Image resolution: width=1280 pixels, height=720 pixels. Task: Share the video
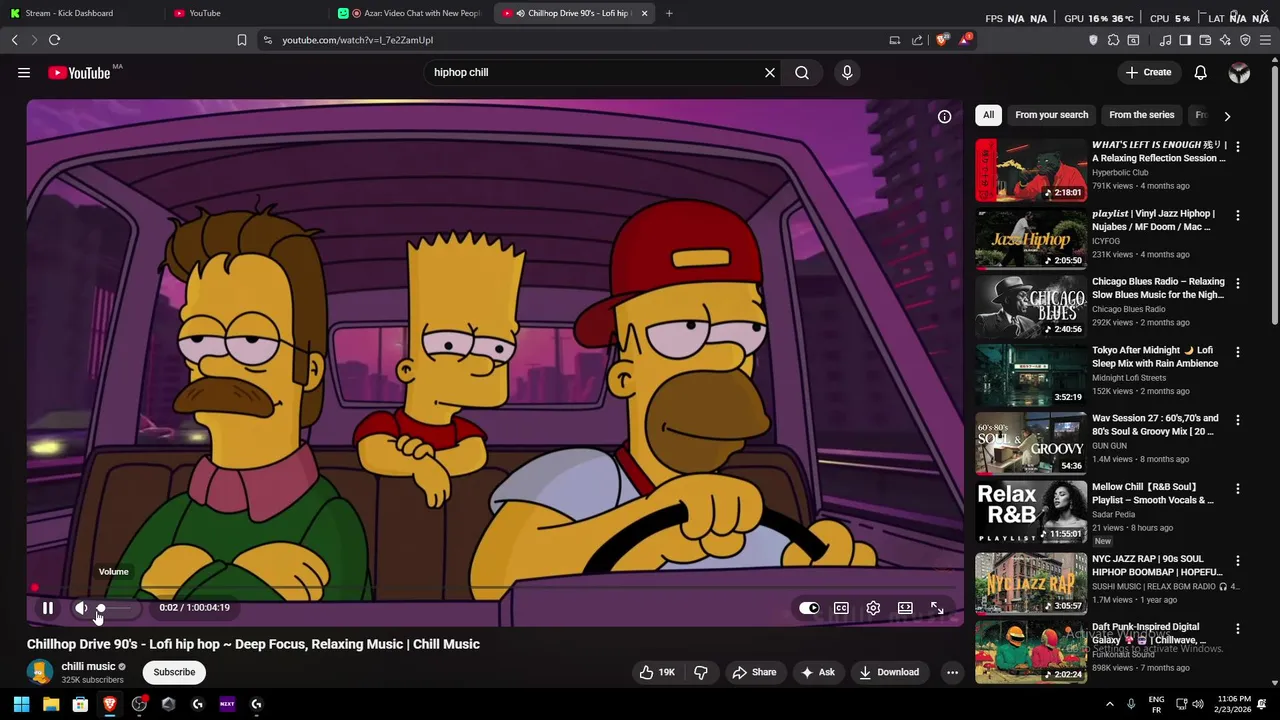tap(754, 672)
